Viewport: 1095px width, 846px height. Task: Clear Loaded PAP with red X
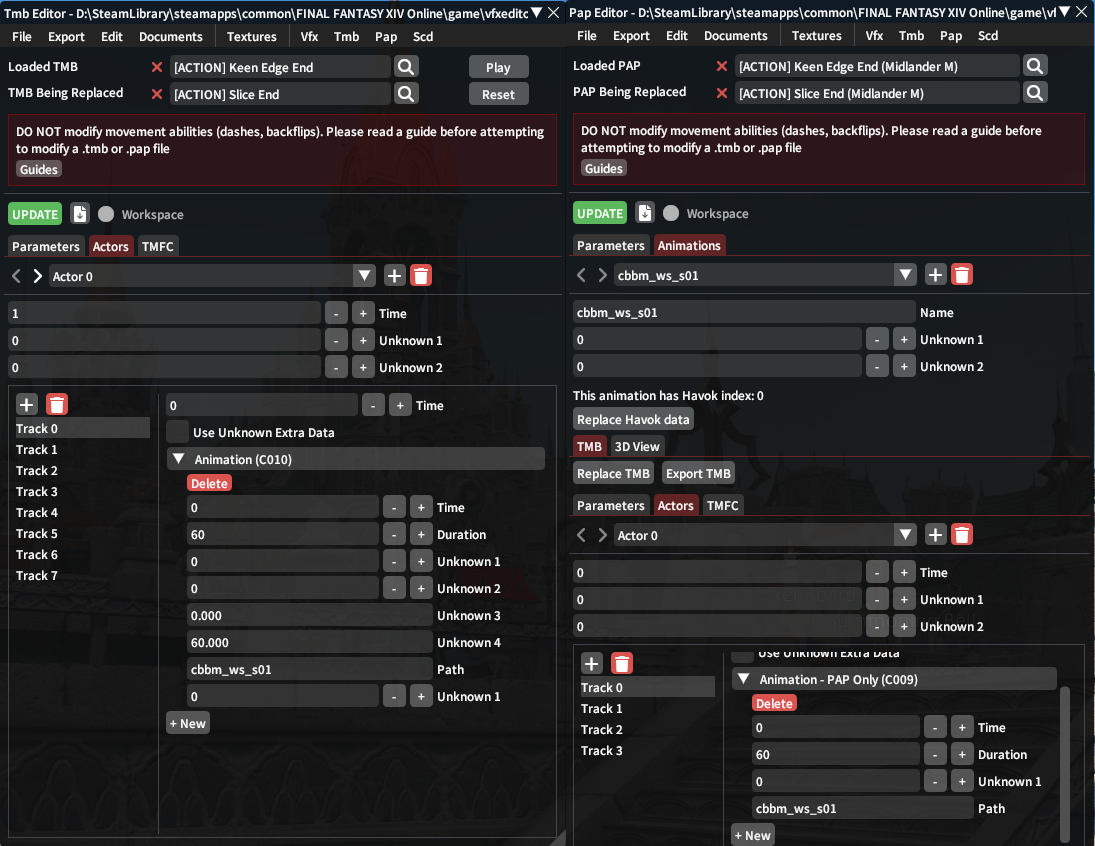[x=722, y=66]
